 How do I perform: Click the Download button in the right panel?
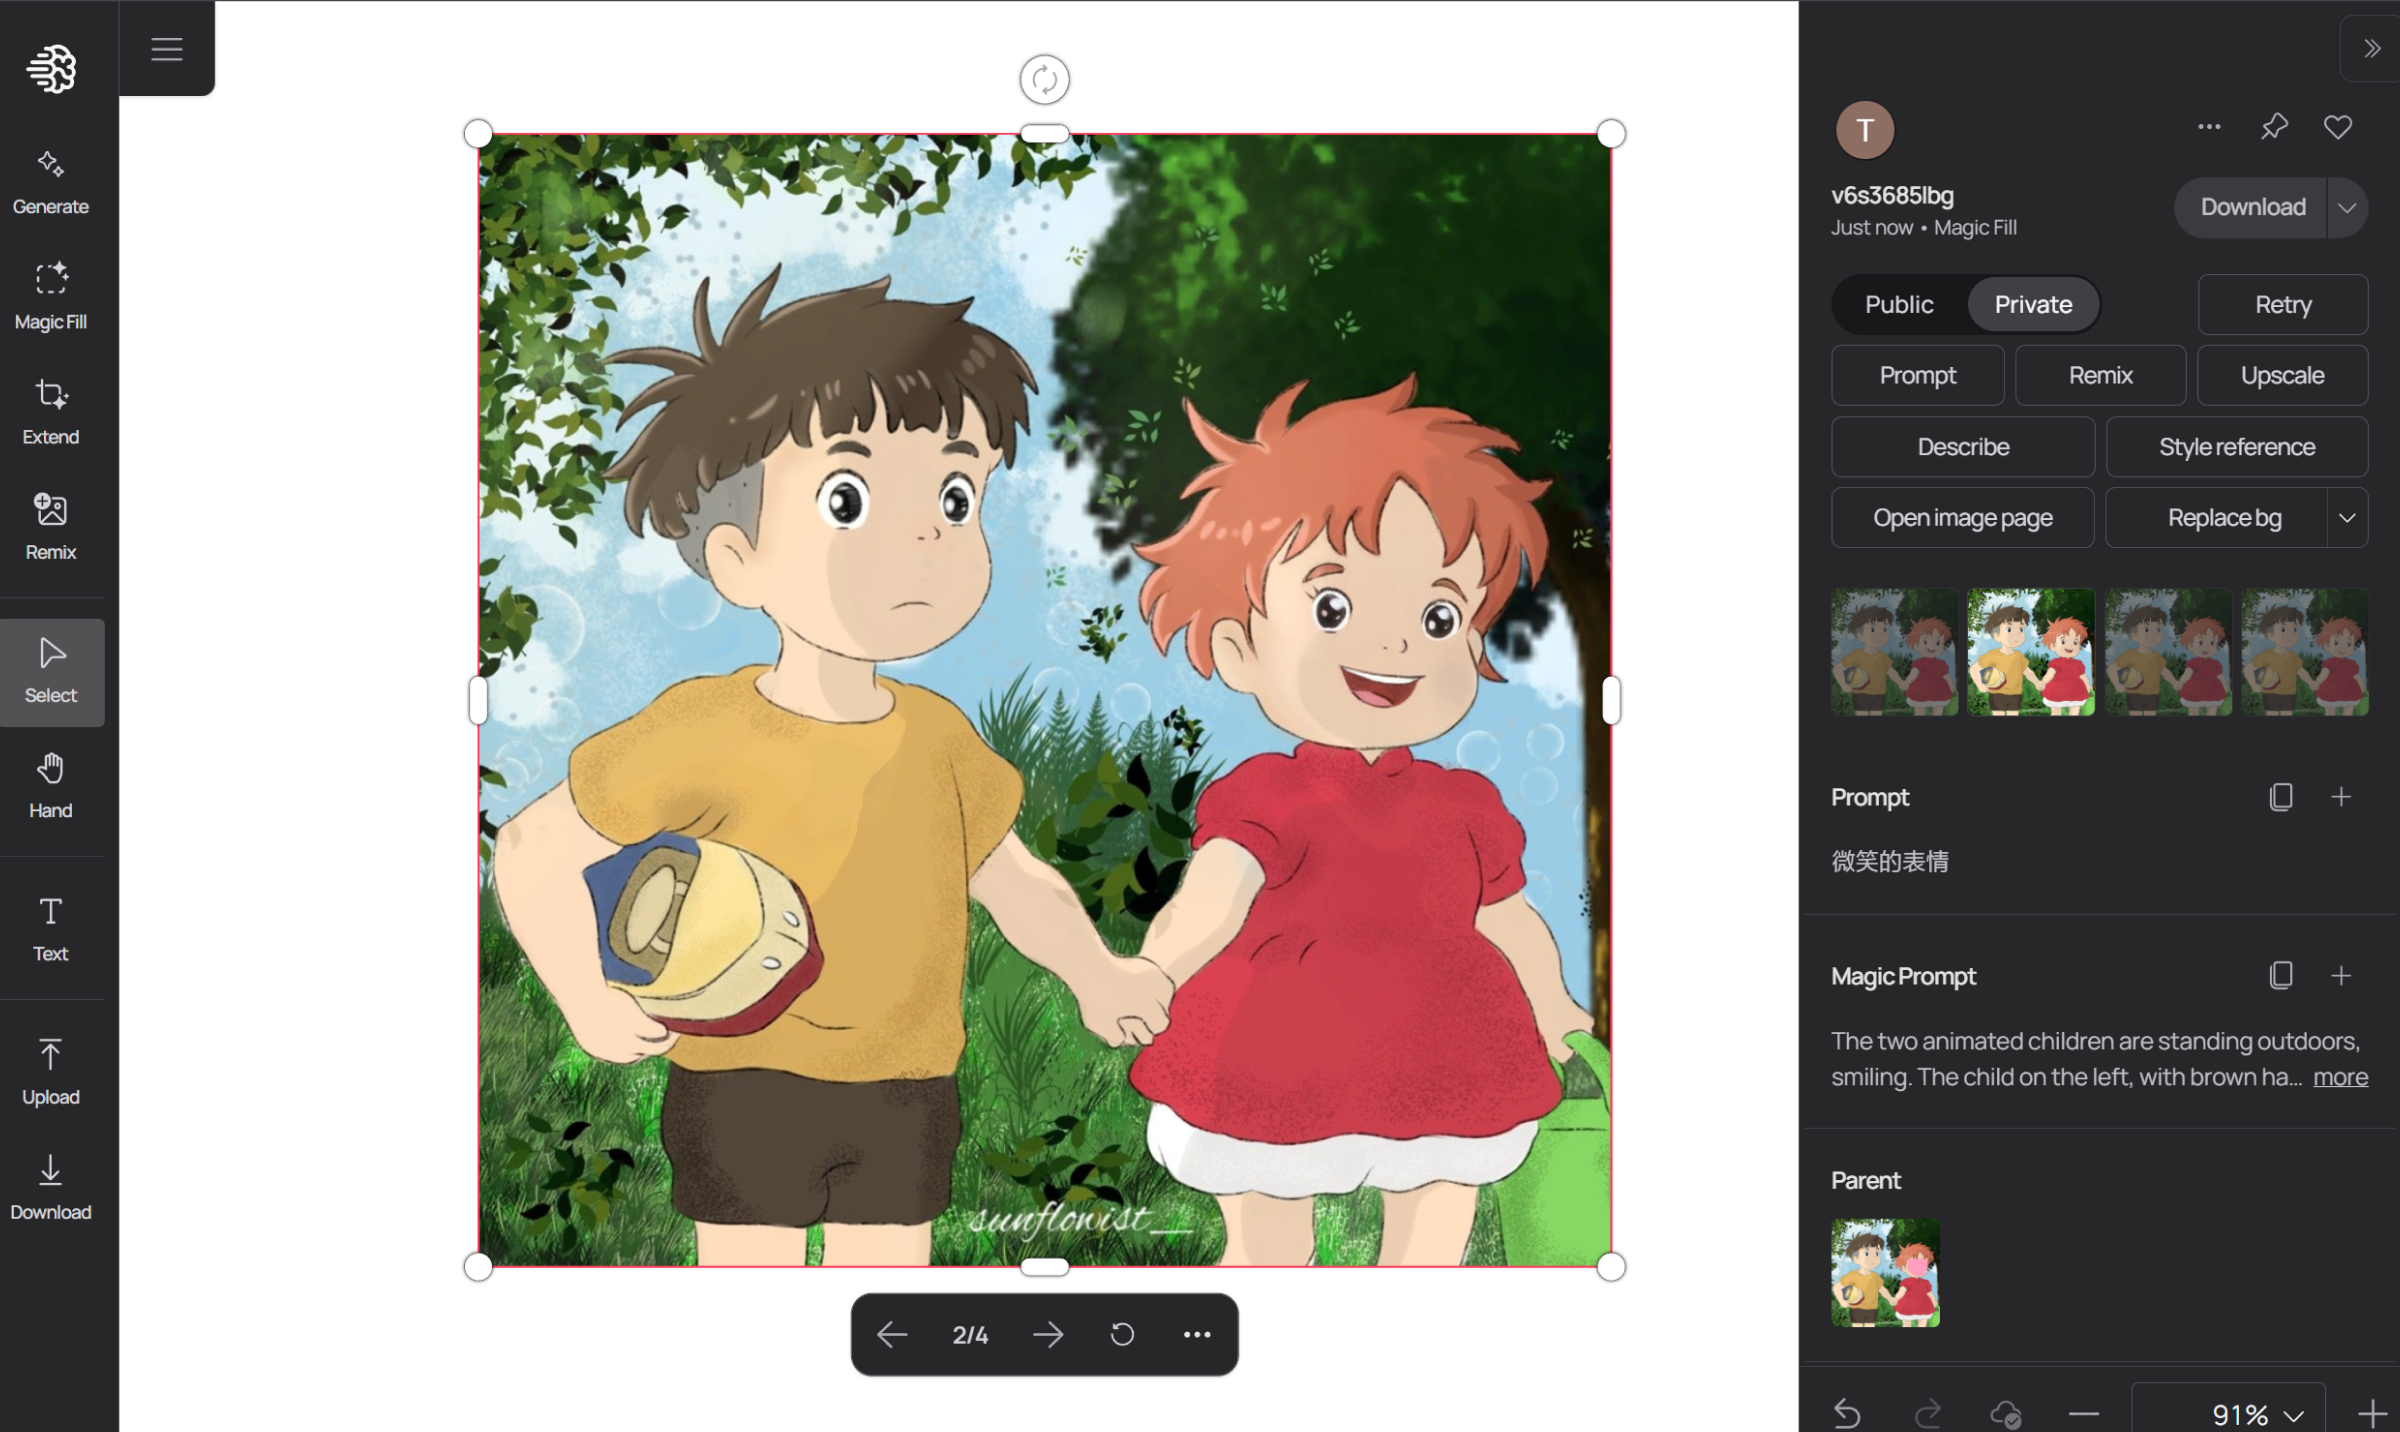pos(2252,207)
